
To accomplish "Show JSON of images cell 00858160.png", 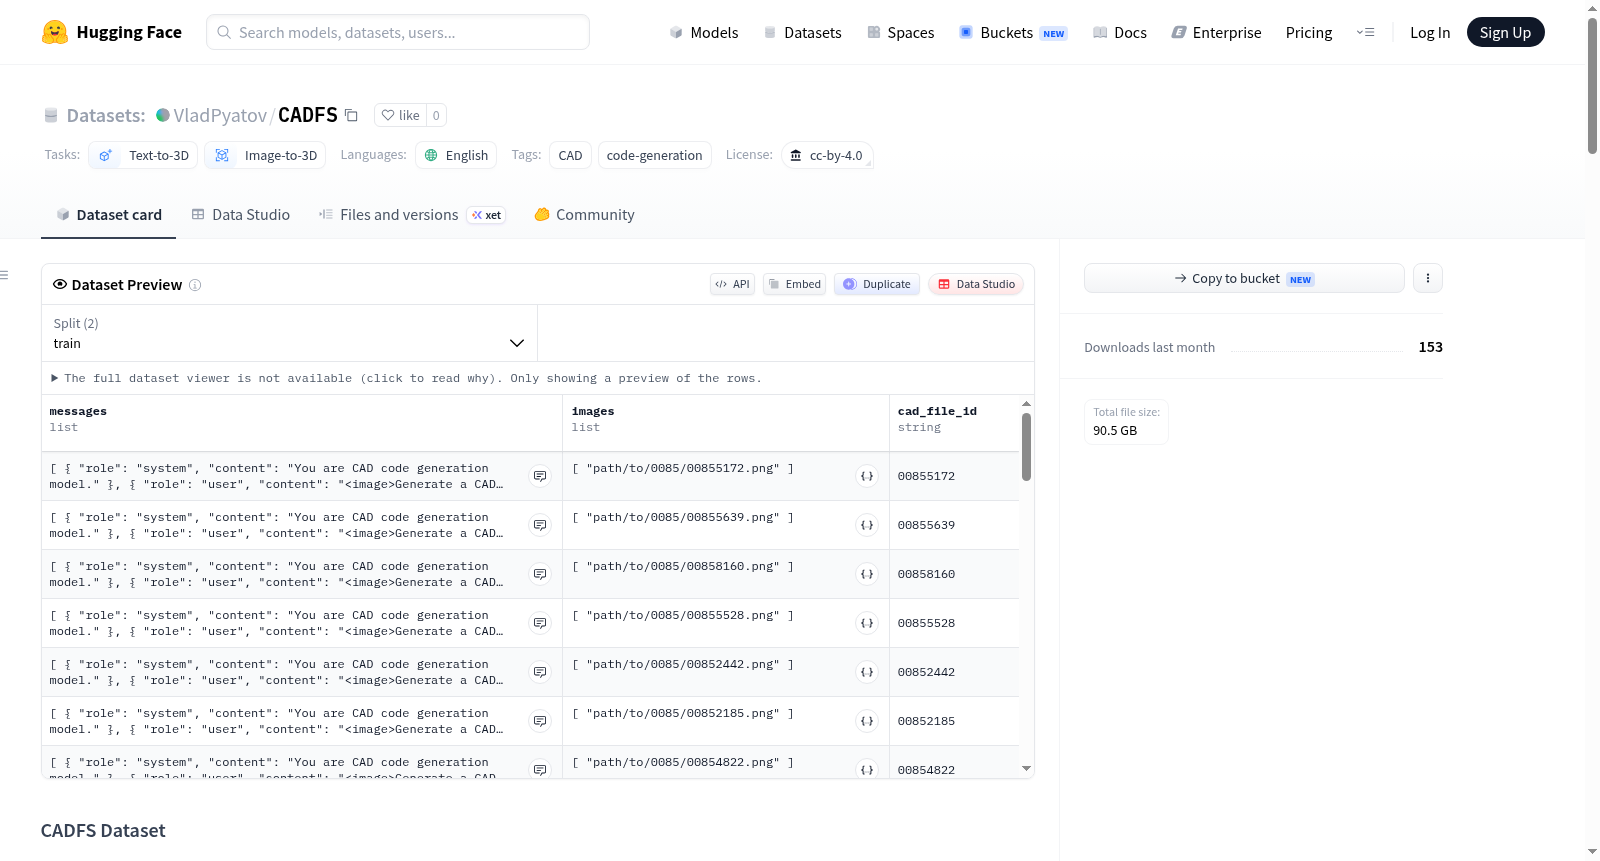I will tap(867, 574).
